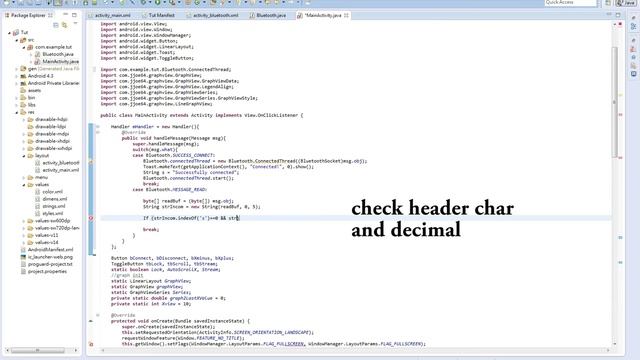Switch to the Java perspective
Image resolution: width=640 pixels, height=360 pixels.
point(625,3)
